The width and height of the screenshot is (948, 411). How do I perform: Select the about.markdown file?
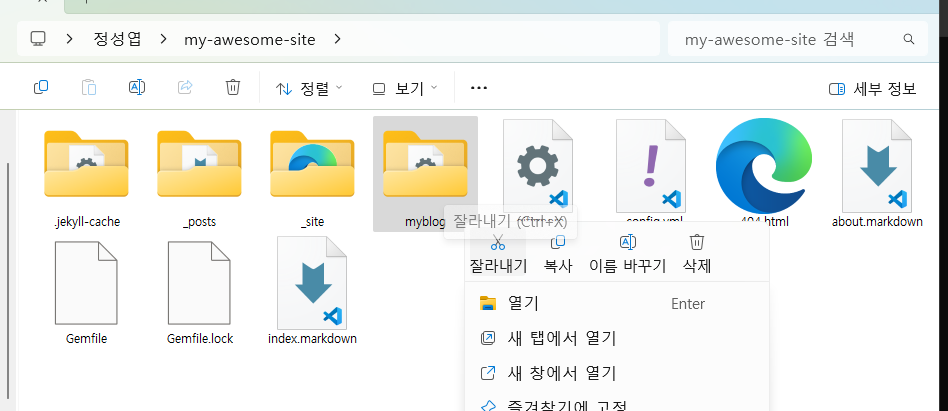[877, 175]
